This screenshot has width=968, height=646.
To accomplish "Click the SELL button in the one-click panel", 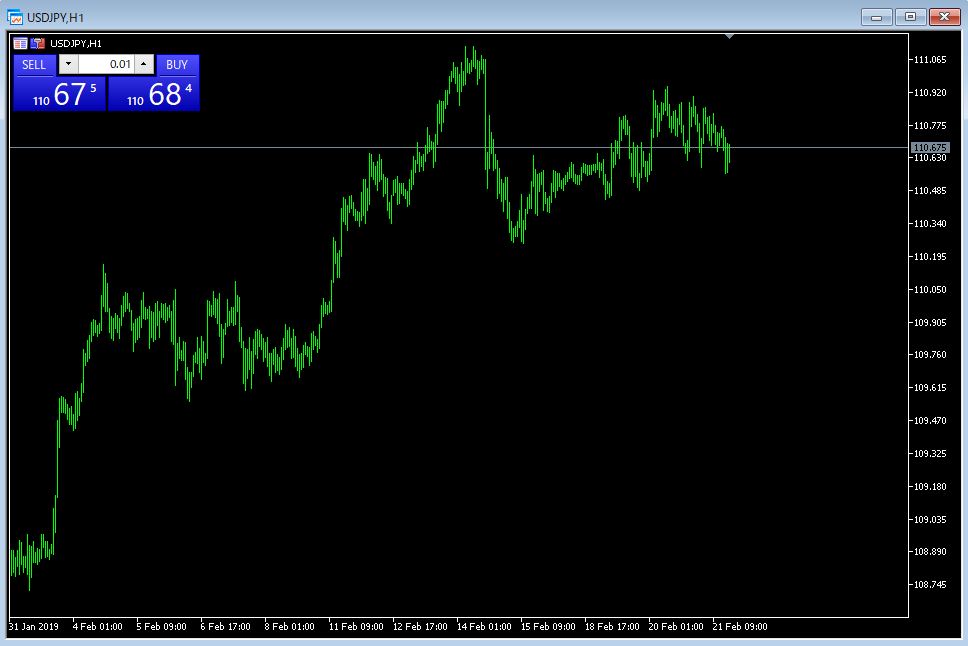I will click(35, 65).
